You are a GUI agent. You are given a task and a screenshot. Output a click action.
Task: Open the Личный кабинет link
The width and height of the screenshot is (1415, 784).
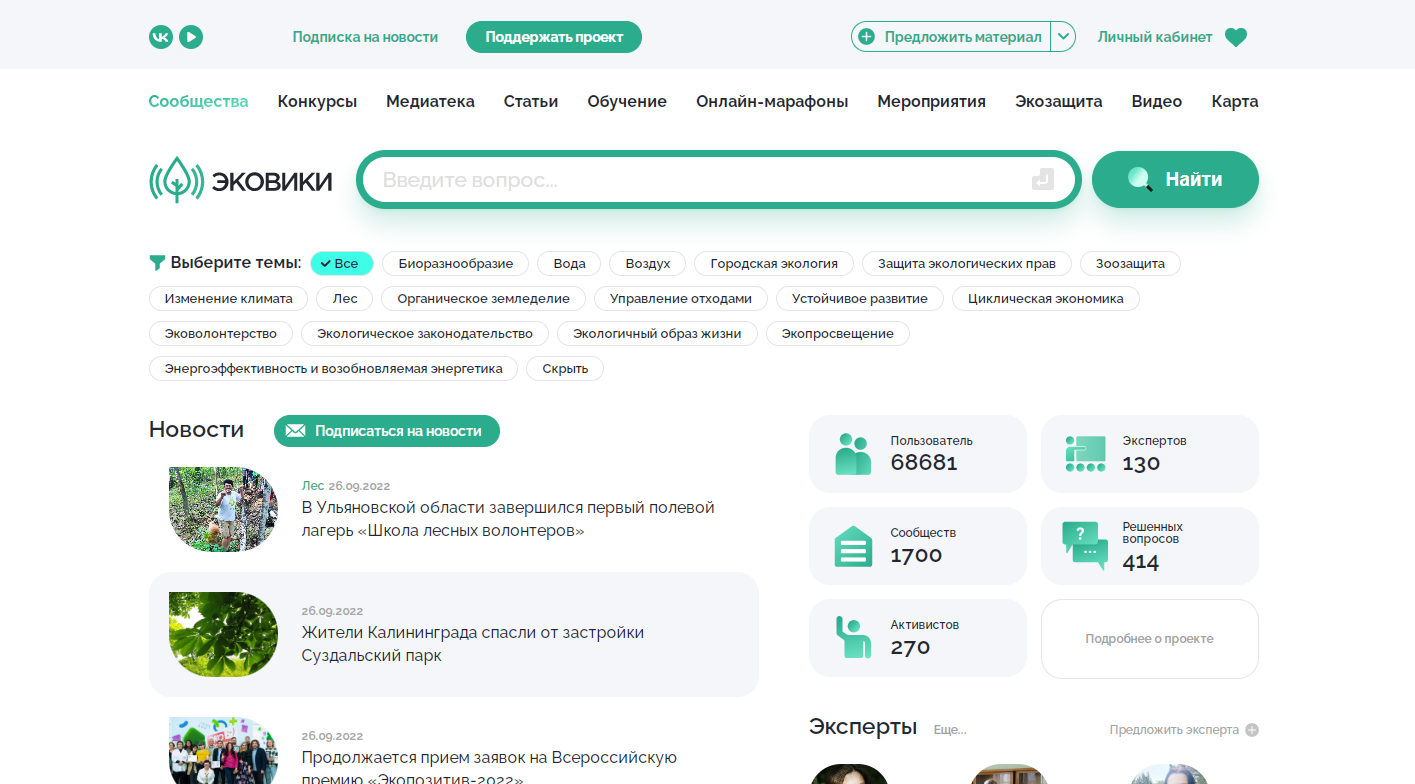tap(1155, 37)
